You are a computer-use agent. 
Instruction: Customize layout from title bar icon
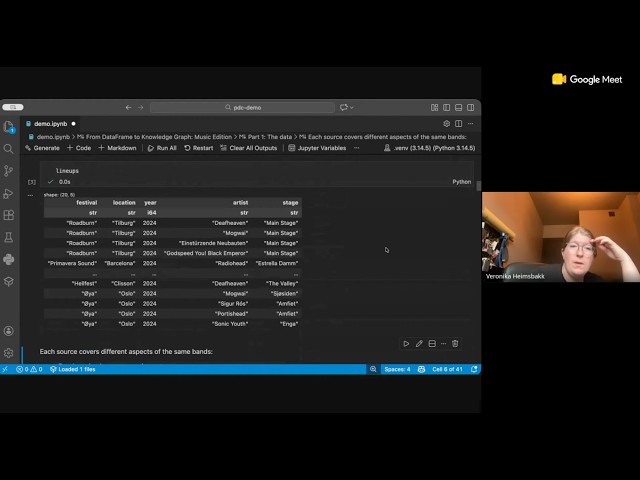click(434, 107)
